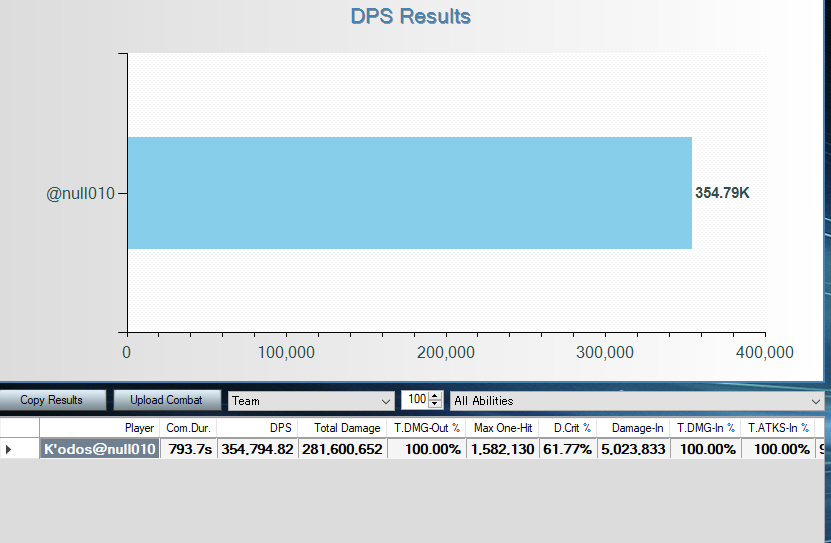Click the blue @null010 DPS bar
The height and width of the screenshot is (543, 831).
pos(409,193)
